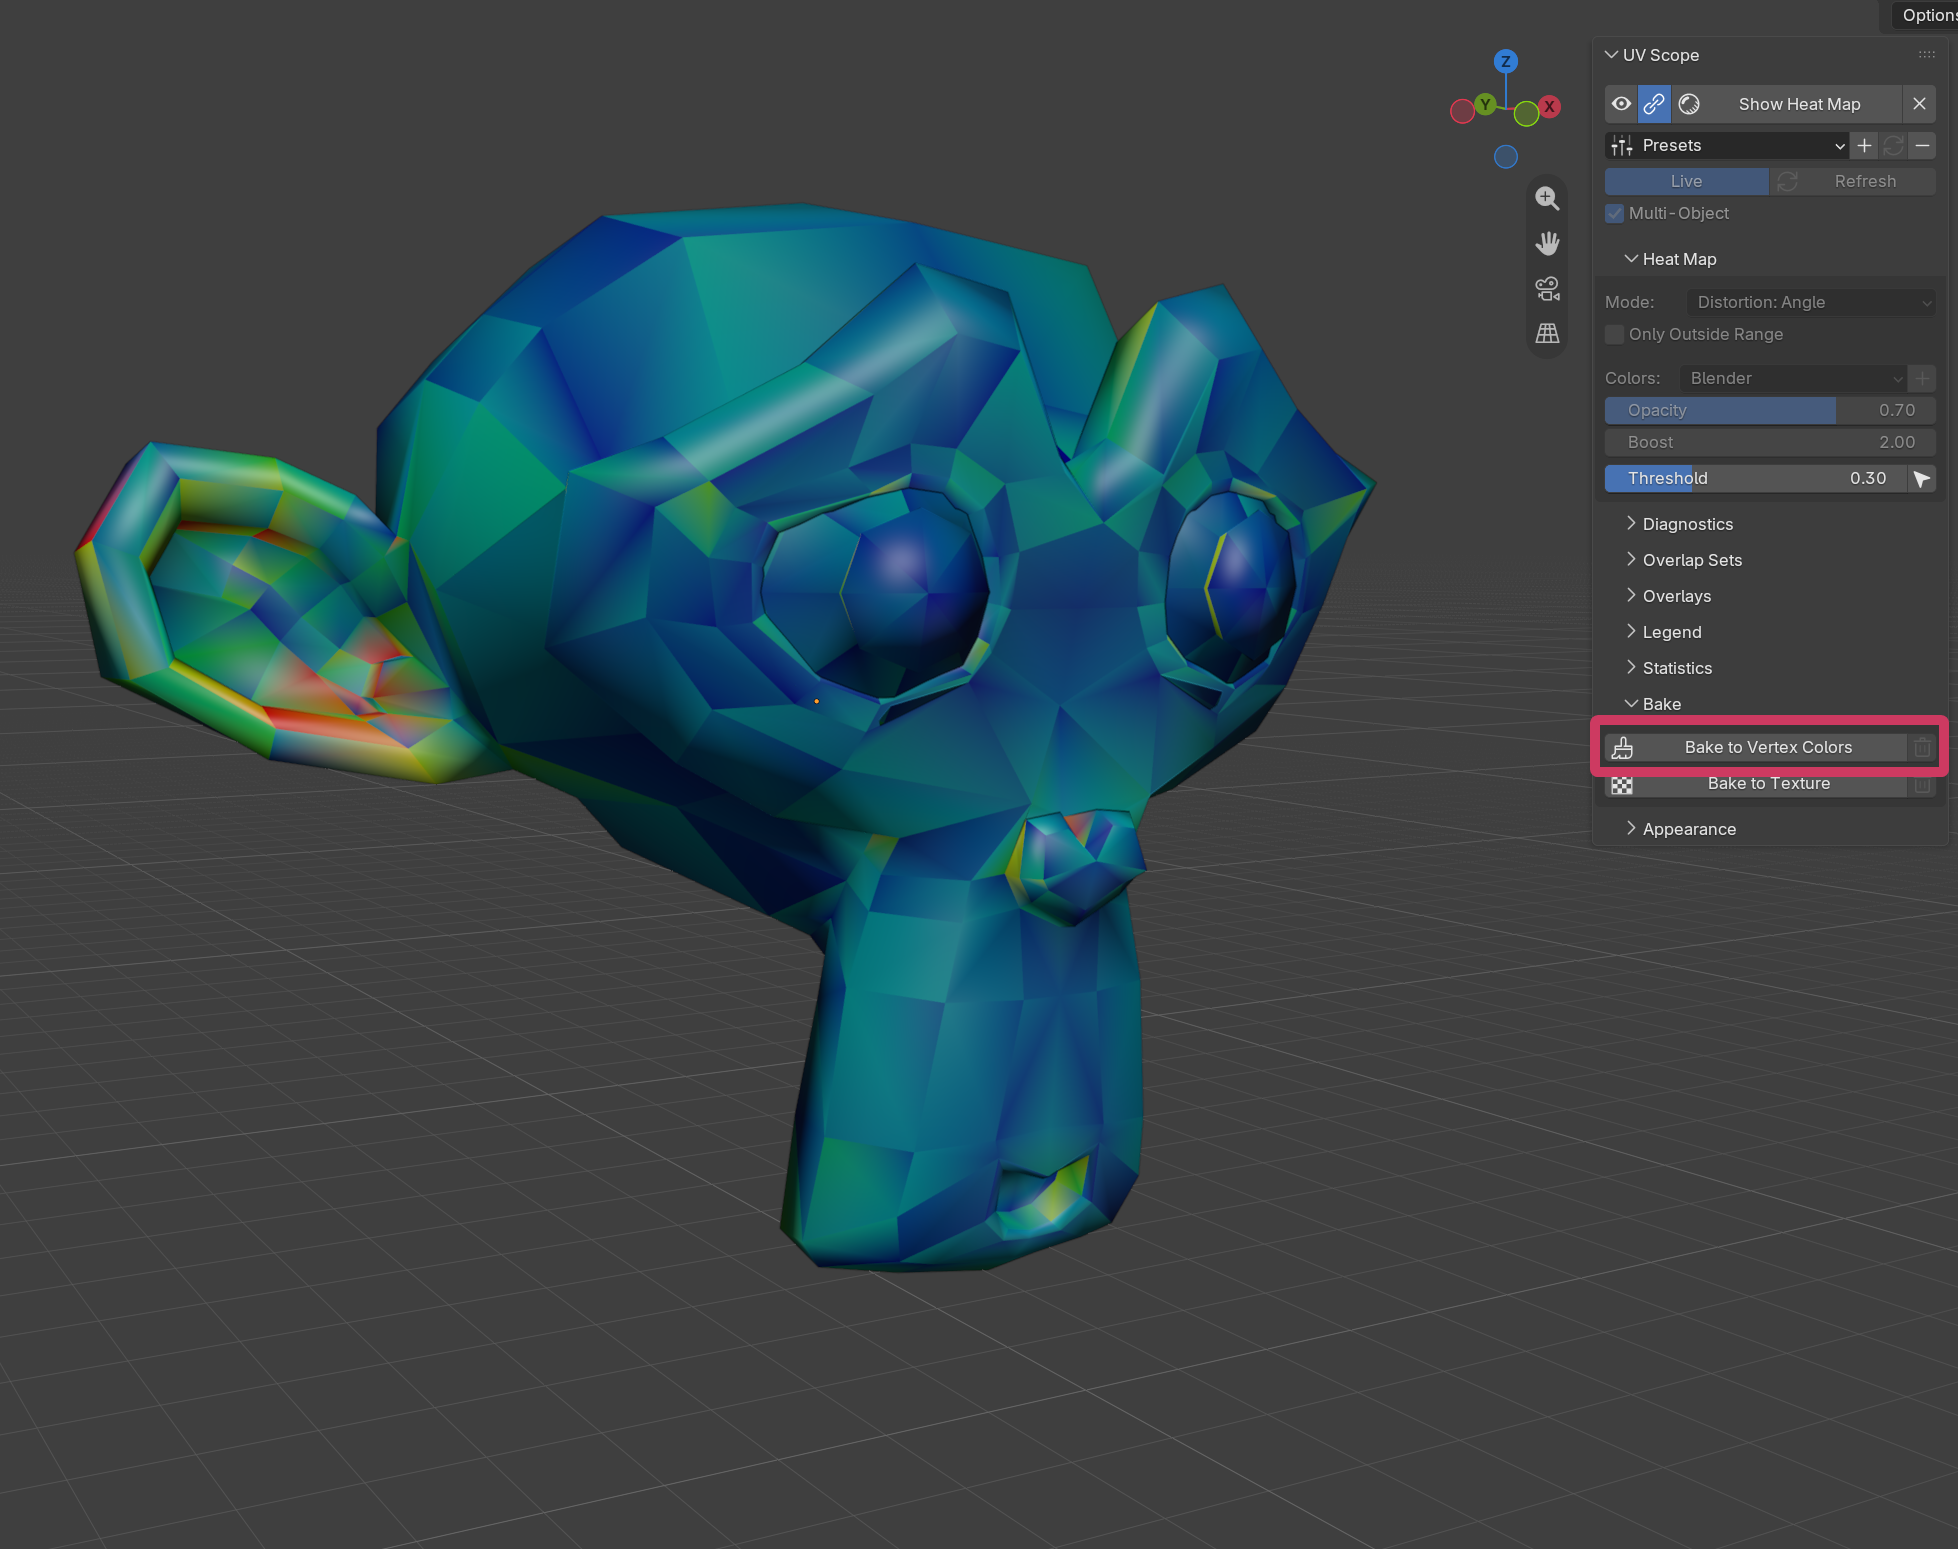1958x1549 pixels.
Task: Toggle camera view with the camera icon
Action: [x=1547, y=289]
